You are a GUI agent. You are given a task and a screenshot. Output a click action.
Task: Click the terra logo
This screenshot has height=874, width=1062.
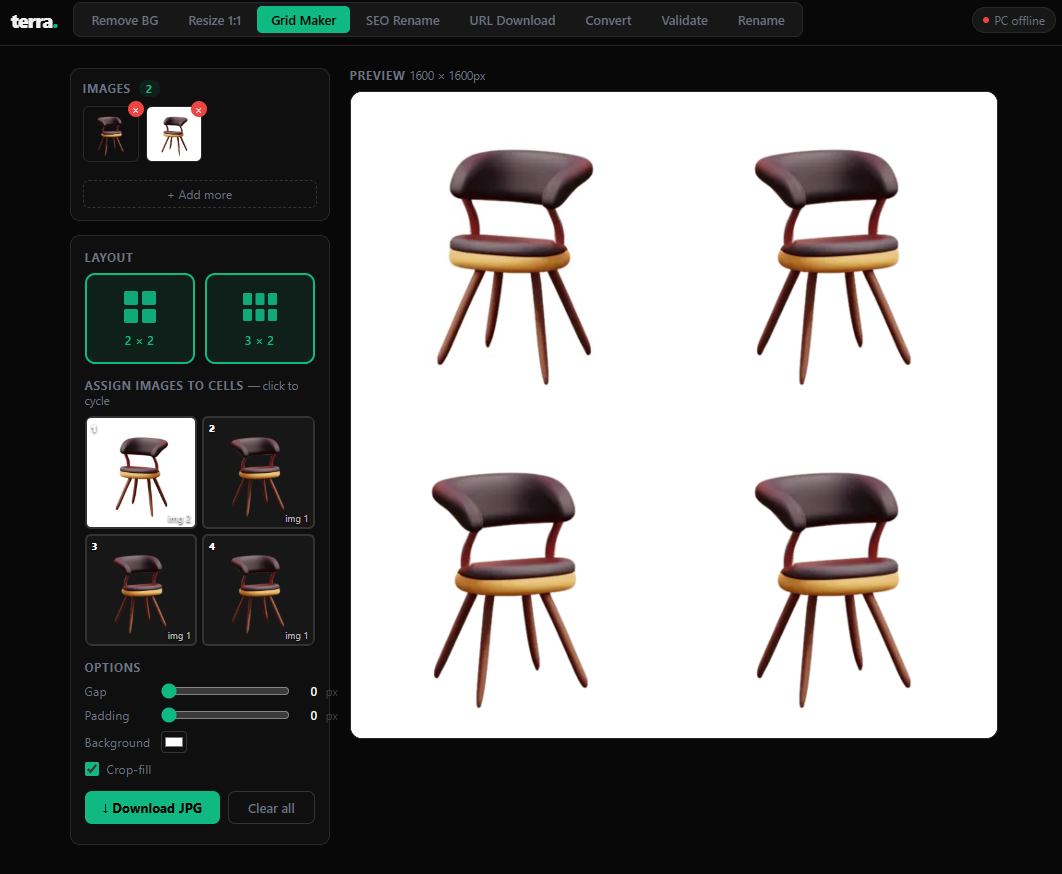click(34, 22)
